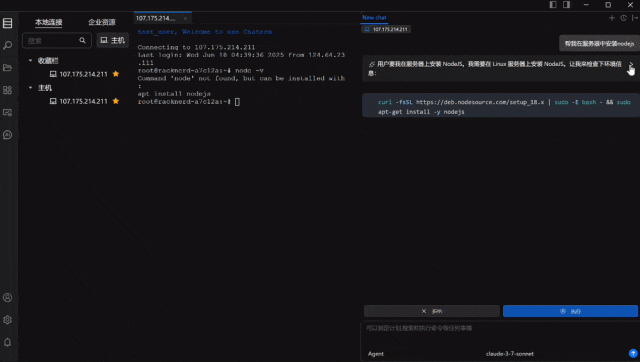Collapse the 收藏栏 tree group
The height and width of the screenshot is (362, 640).
coord(30,60)
